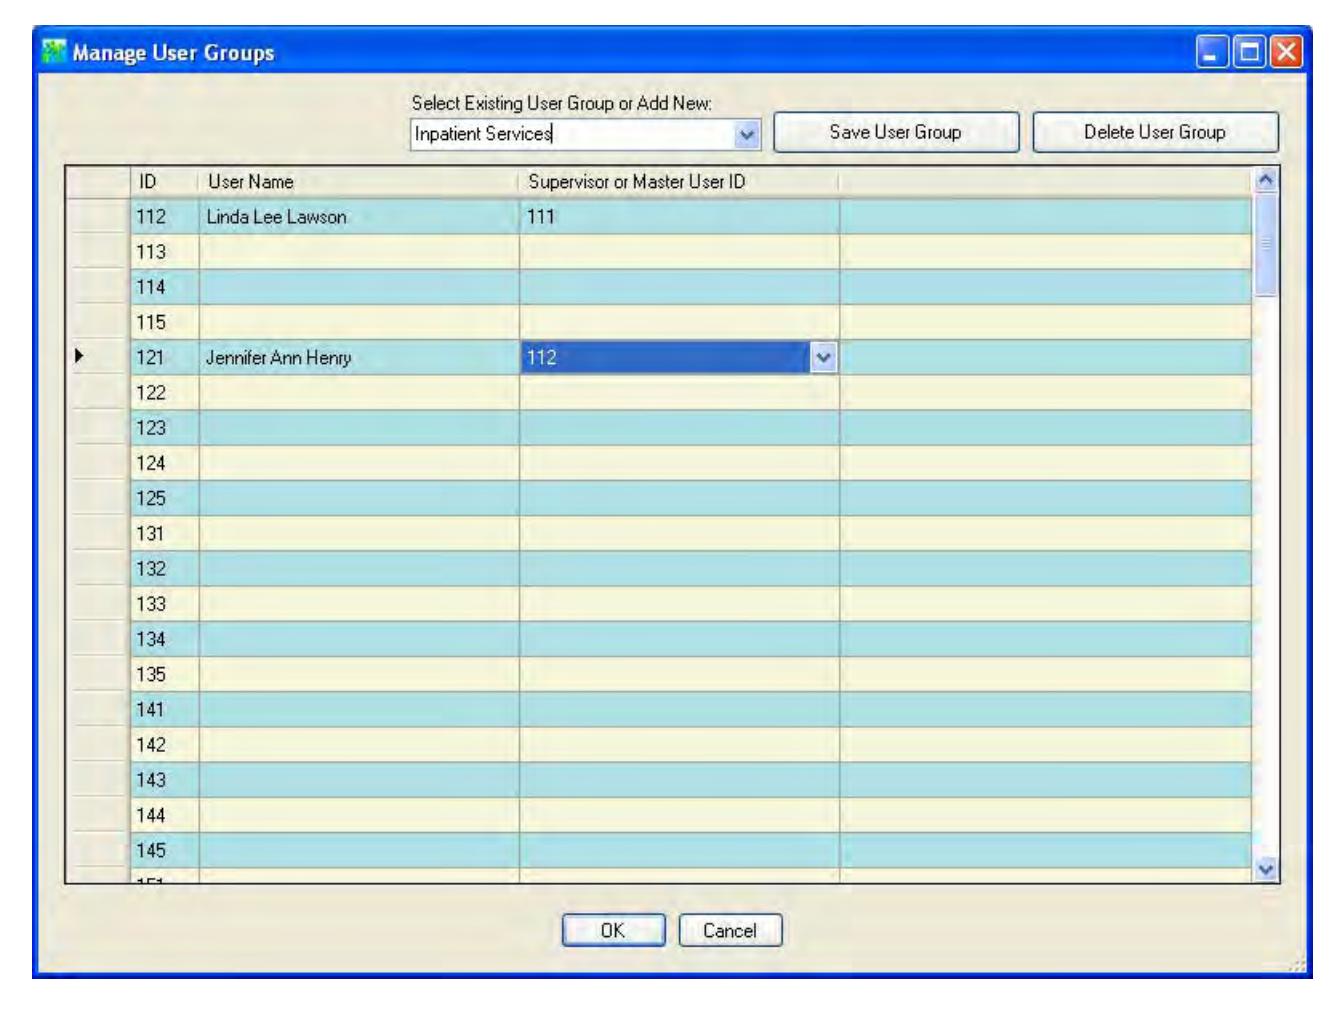This screenshot has height=1009, width=1339.
Task: Click Save User Group button
Action: point(896,132)
